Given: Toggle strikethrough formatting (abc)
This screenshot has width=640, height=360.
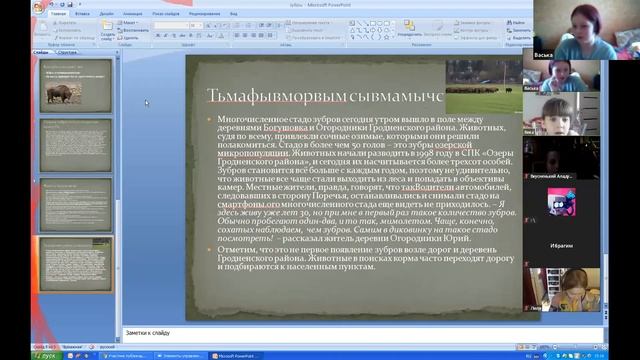Looking at the screenshot, I should tap(182, 36).
